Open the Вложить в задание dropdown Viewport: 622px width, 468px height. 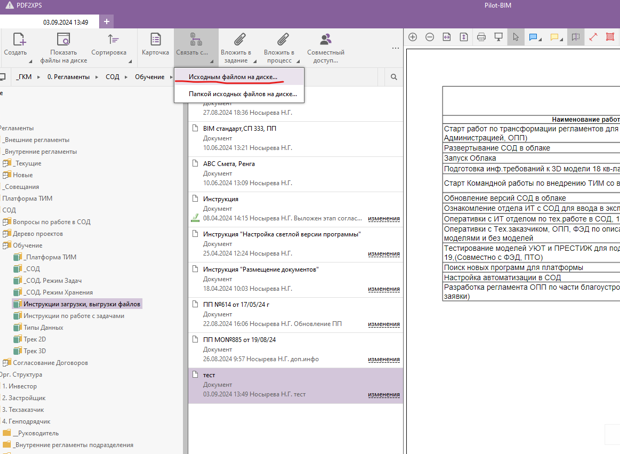[x=236, y=45]
